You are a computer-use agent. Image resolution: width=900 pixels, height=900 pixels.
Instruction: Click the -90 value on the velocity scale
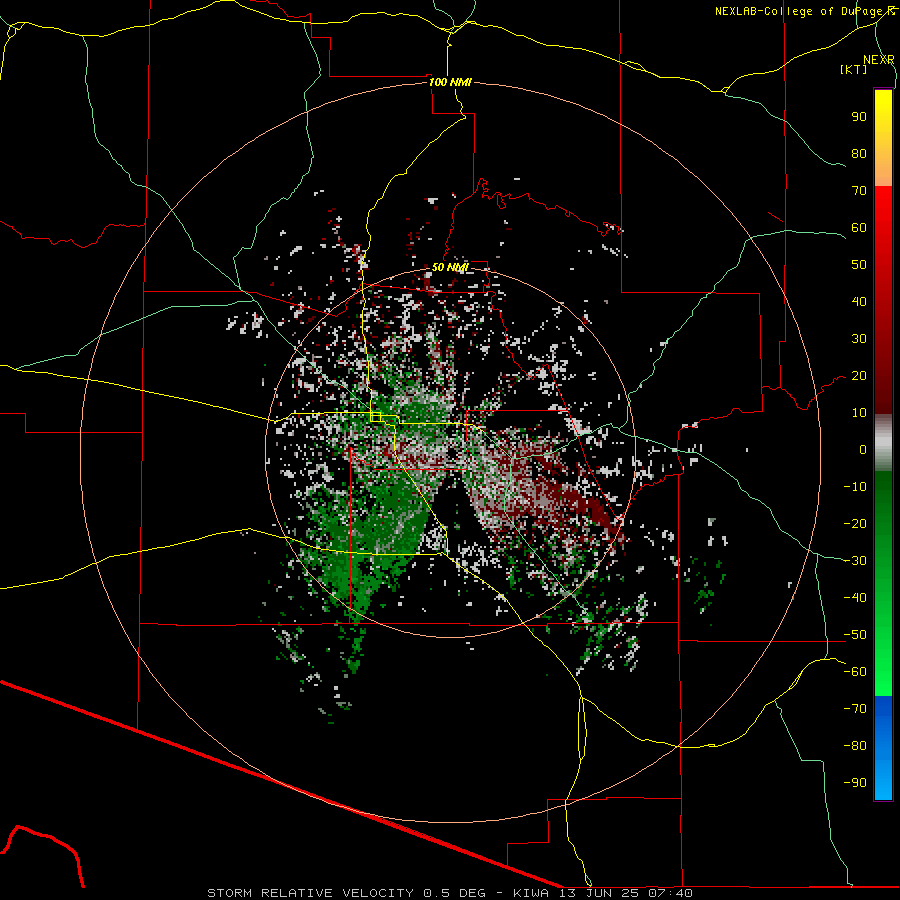pos(855,783)
